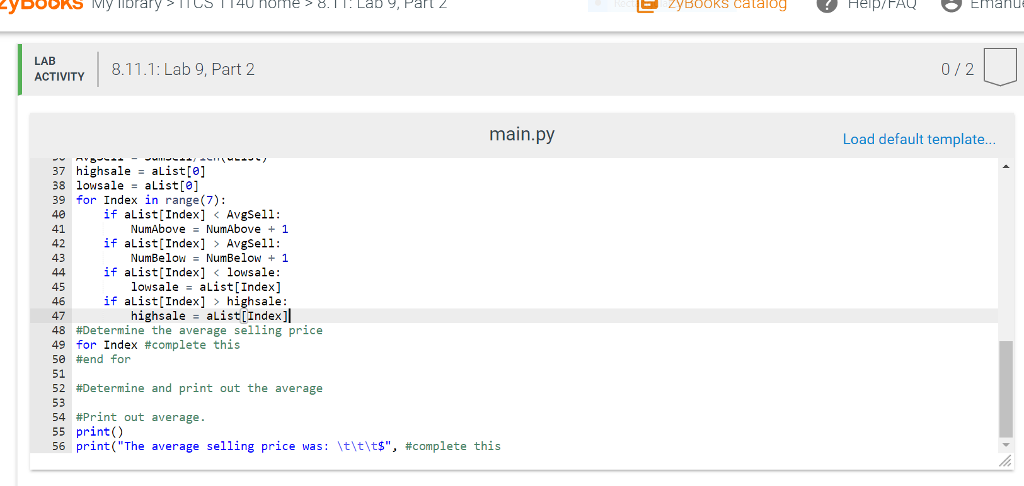Click '#Determine and print out the average' comment
1024x486 pixels.
pos(199,389)
